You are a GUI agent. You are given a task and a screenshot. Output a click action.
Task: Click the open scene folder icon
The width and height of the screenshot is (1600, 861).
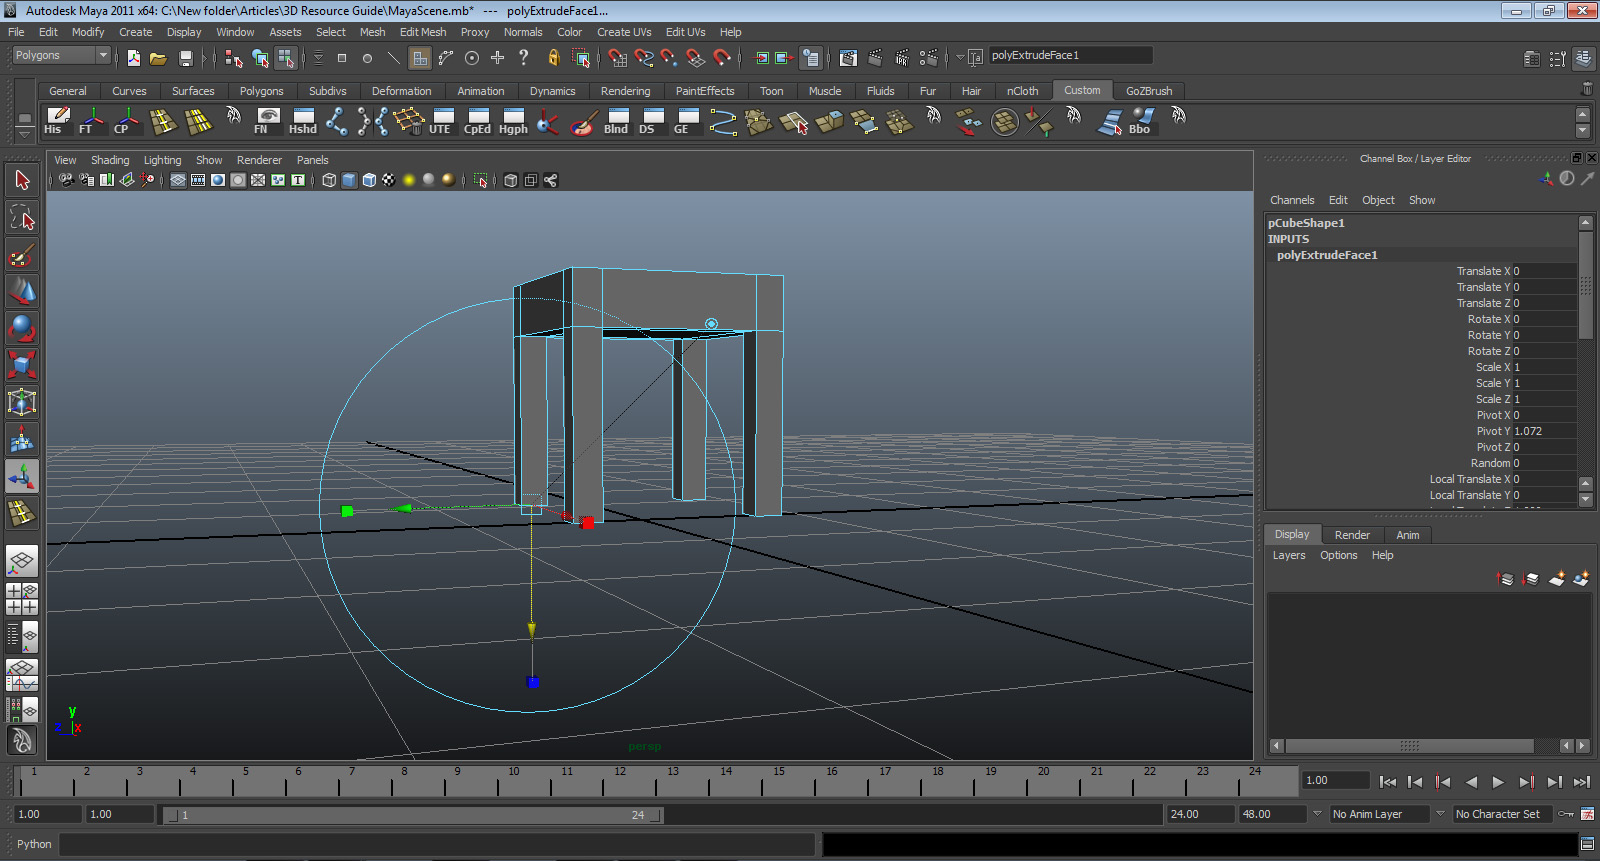click(158, 58)
